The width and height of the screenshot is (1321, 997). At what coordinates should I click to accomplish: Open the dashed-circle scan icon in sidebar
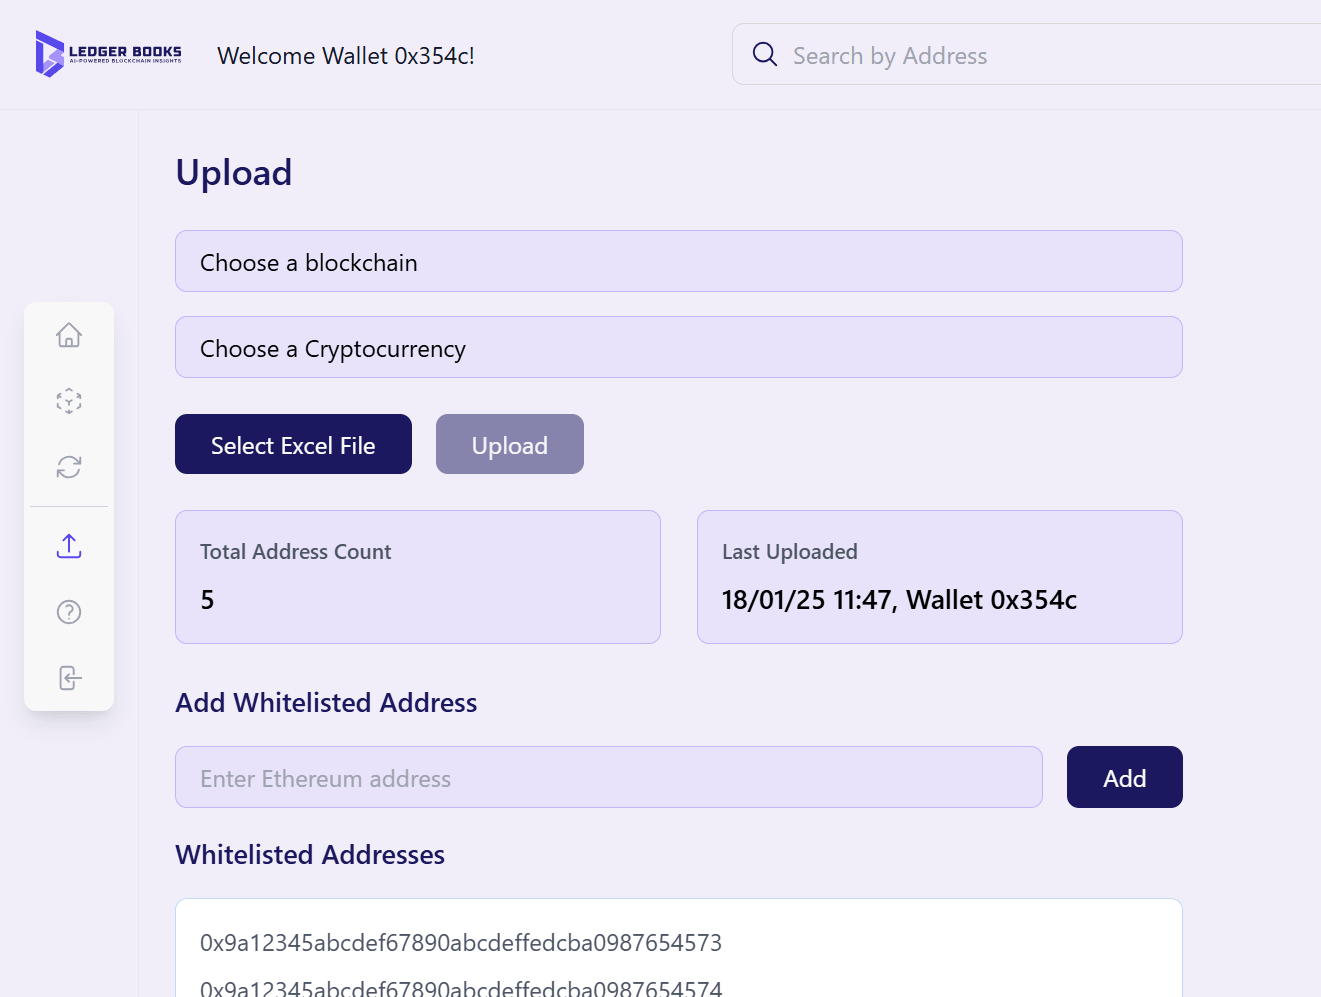click(69, 401)
